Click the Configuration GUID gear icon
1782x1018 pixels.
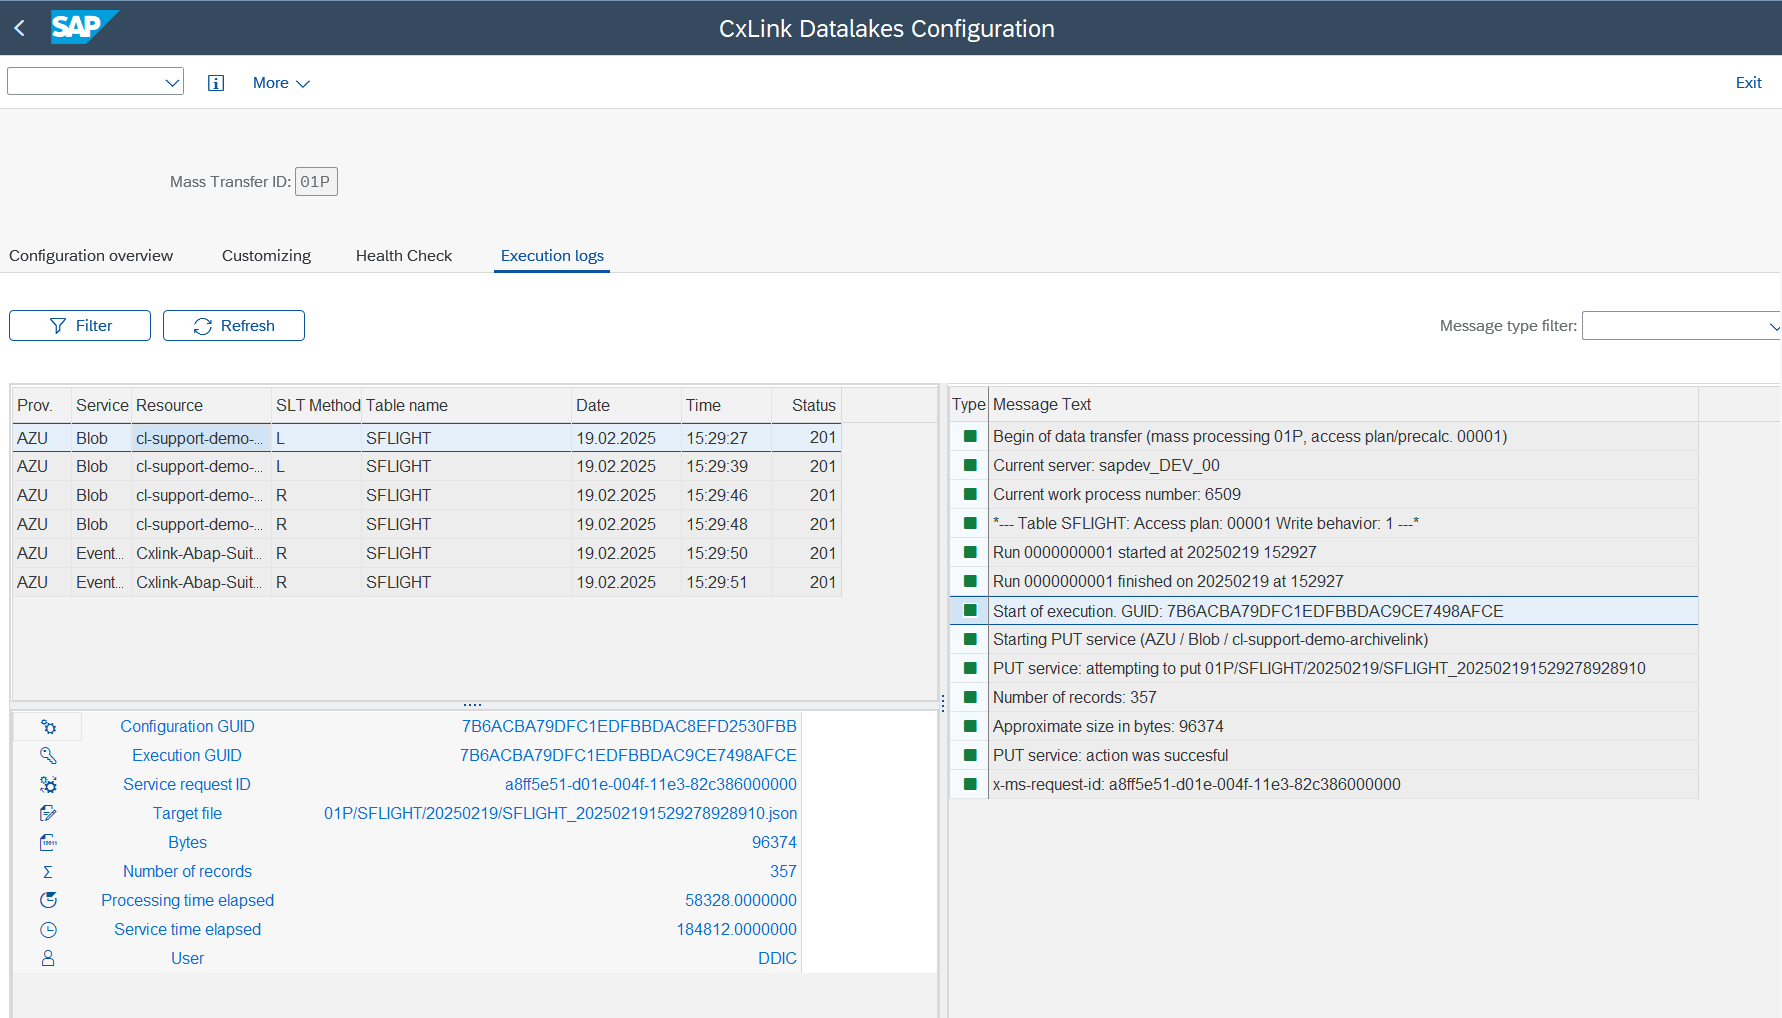pyautogui.click(x=48, y=727)
